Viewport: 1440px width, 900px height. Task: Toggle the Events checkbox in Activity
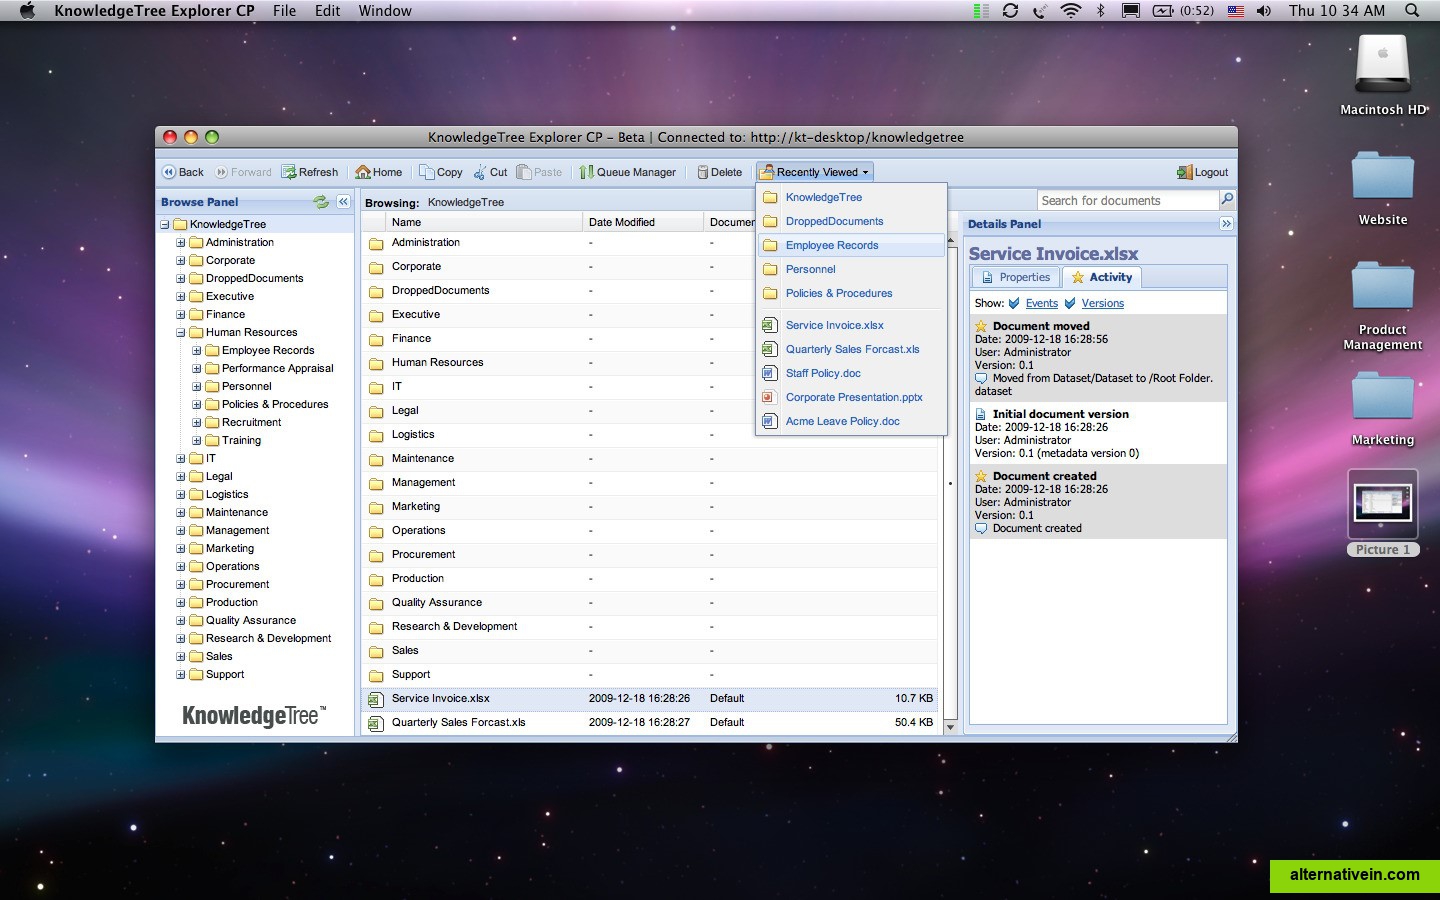click(x=1014, y=303)
